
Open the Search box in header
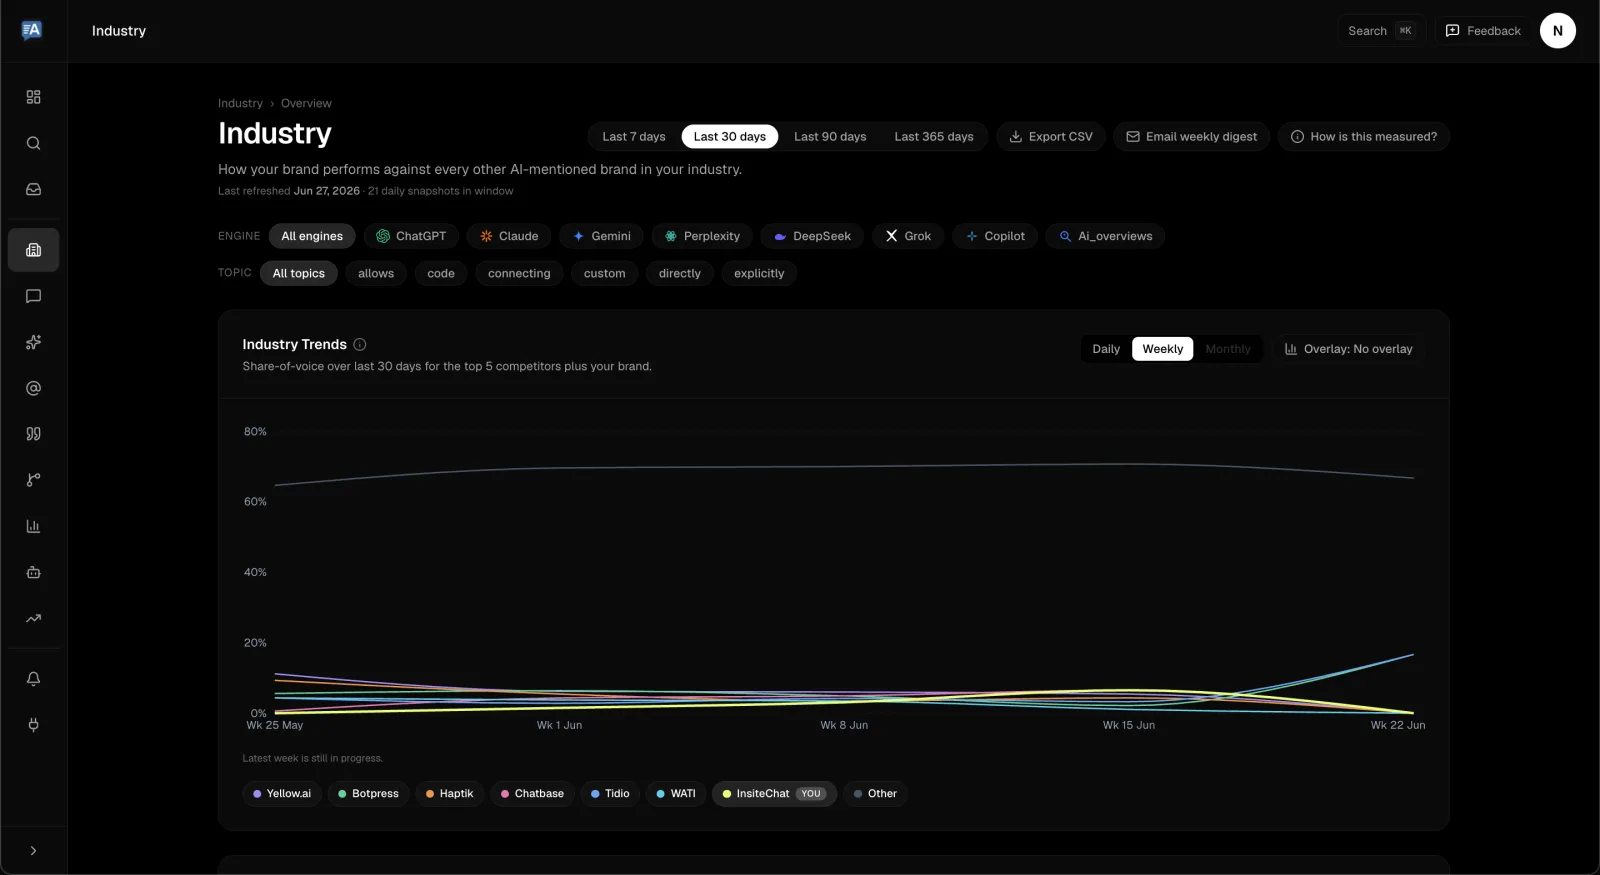1381,31
